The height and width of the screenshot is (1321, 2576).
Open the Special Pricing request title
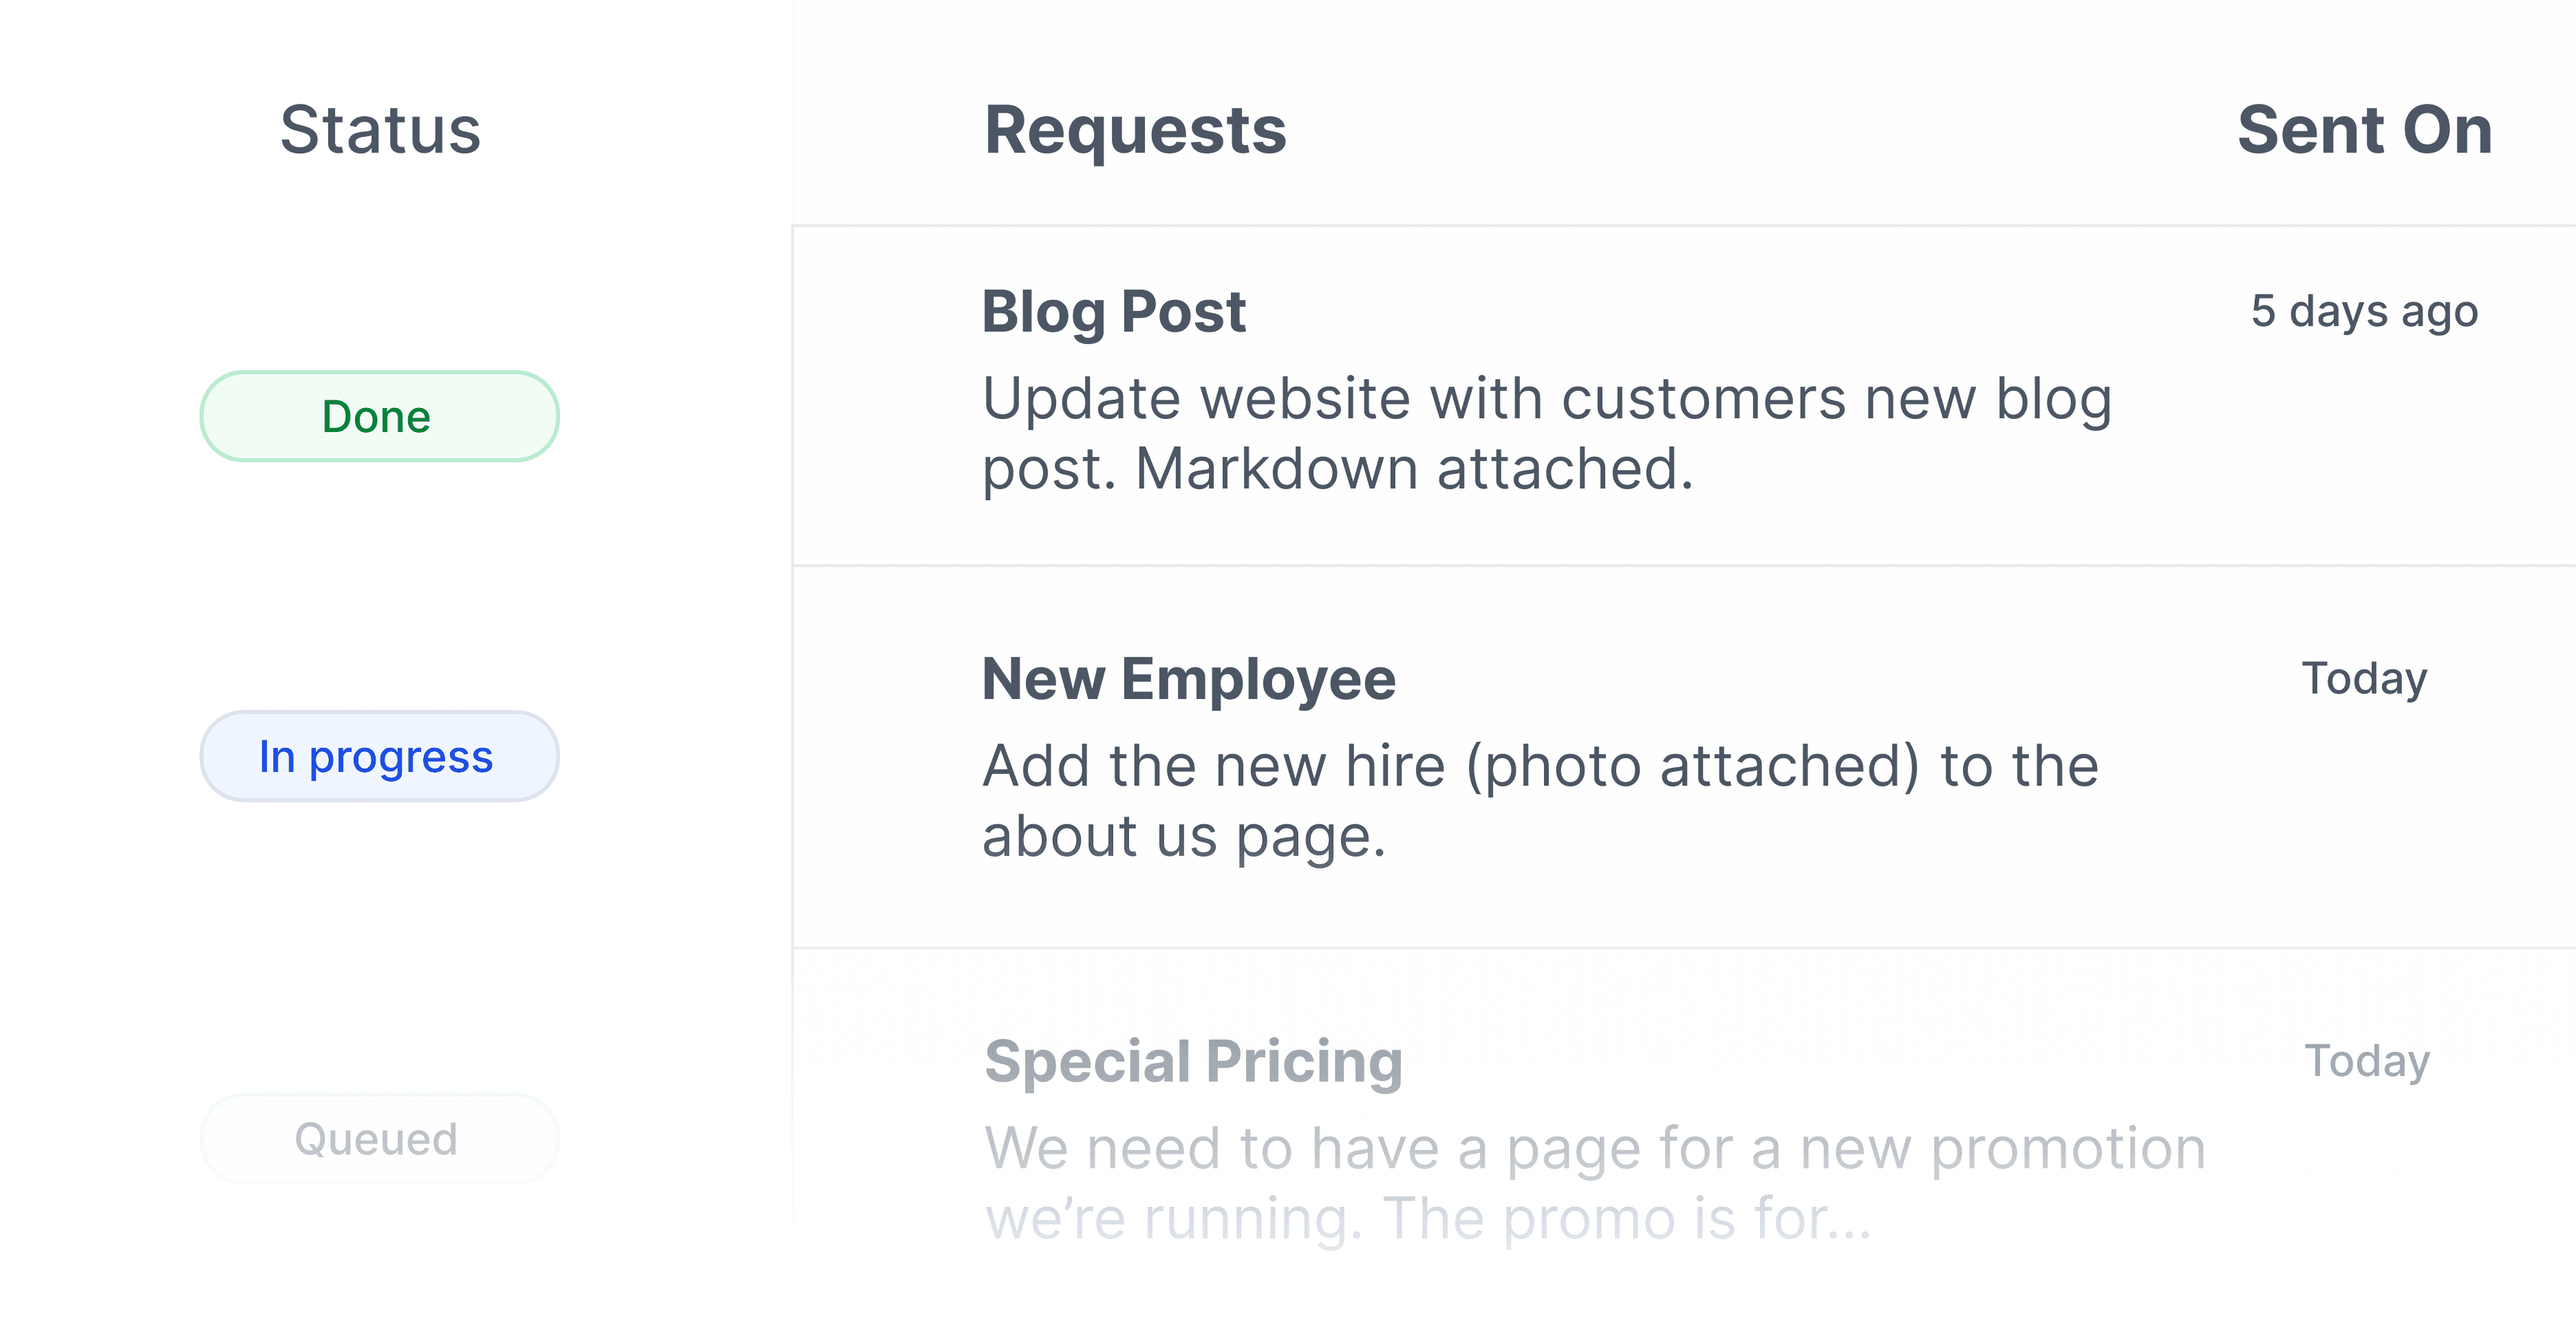(x=1193, y=1061)
